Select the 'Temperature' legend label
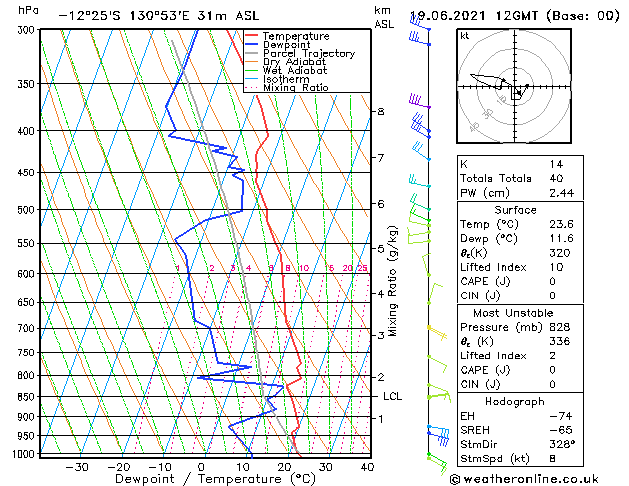 [296, 36]
